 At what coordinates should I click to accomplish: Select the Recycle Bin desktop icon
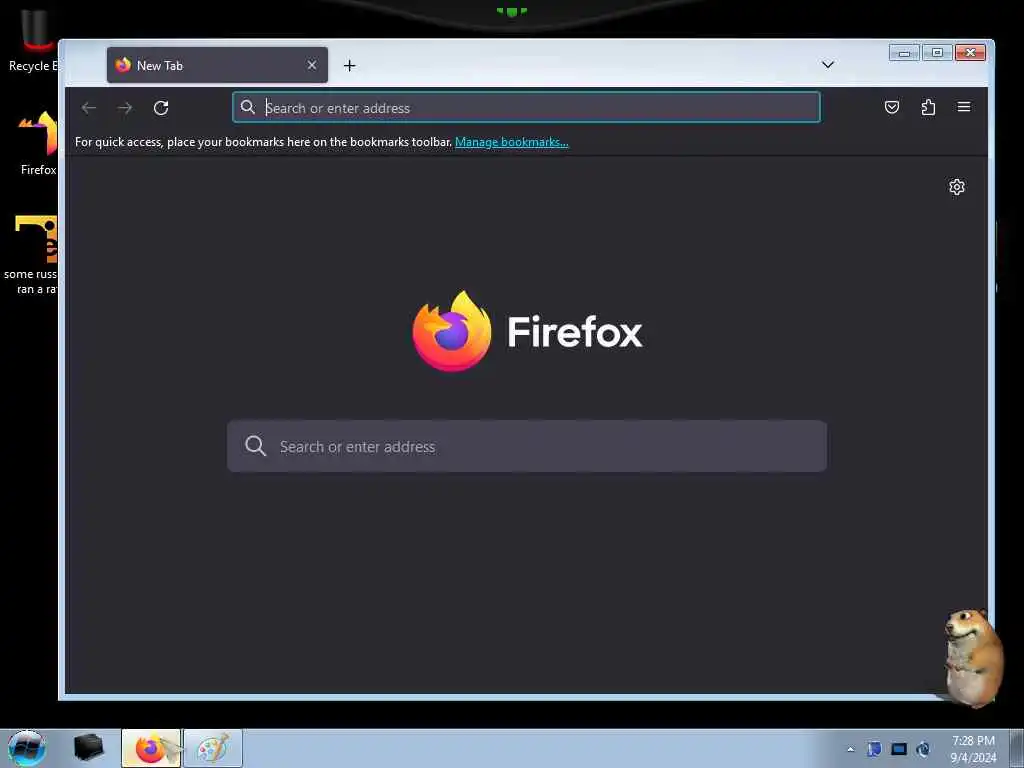pos(33,40)
